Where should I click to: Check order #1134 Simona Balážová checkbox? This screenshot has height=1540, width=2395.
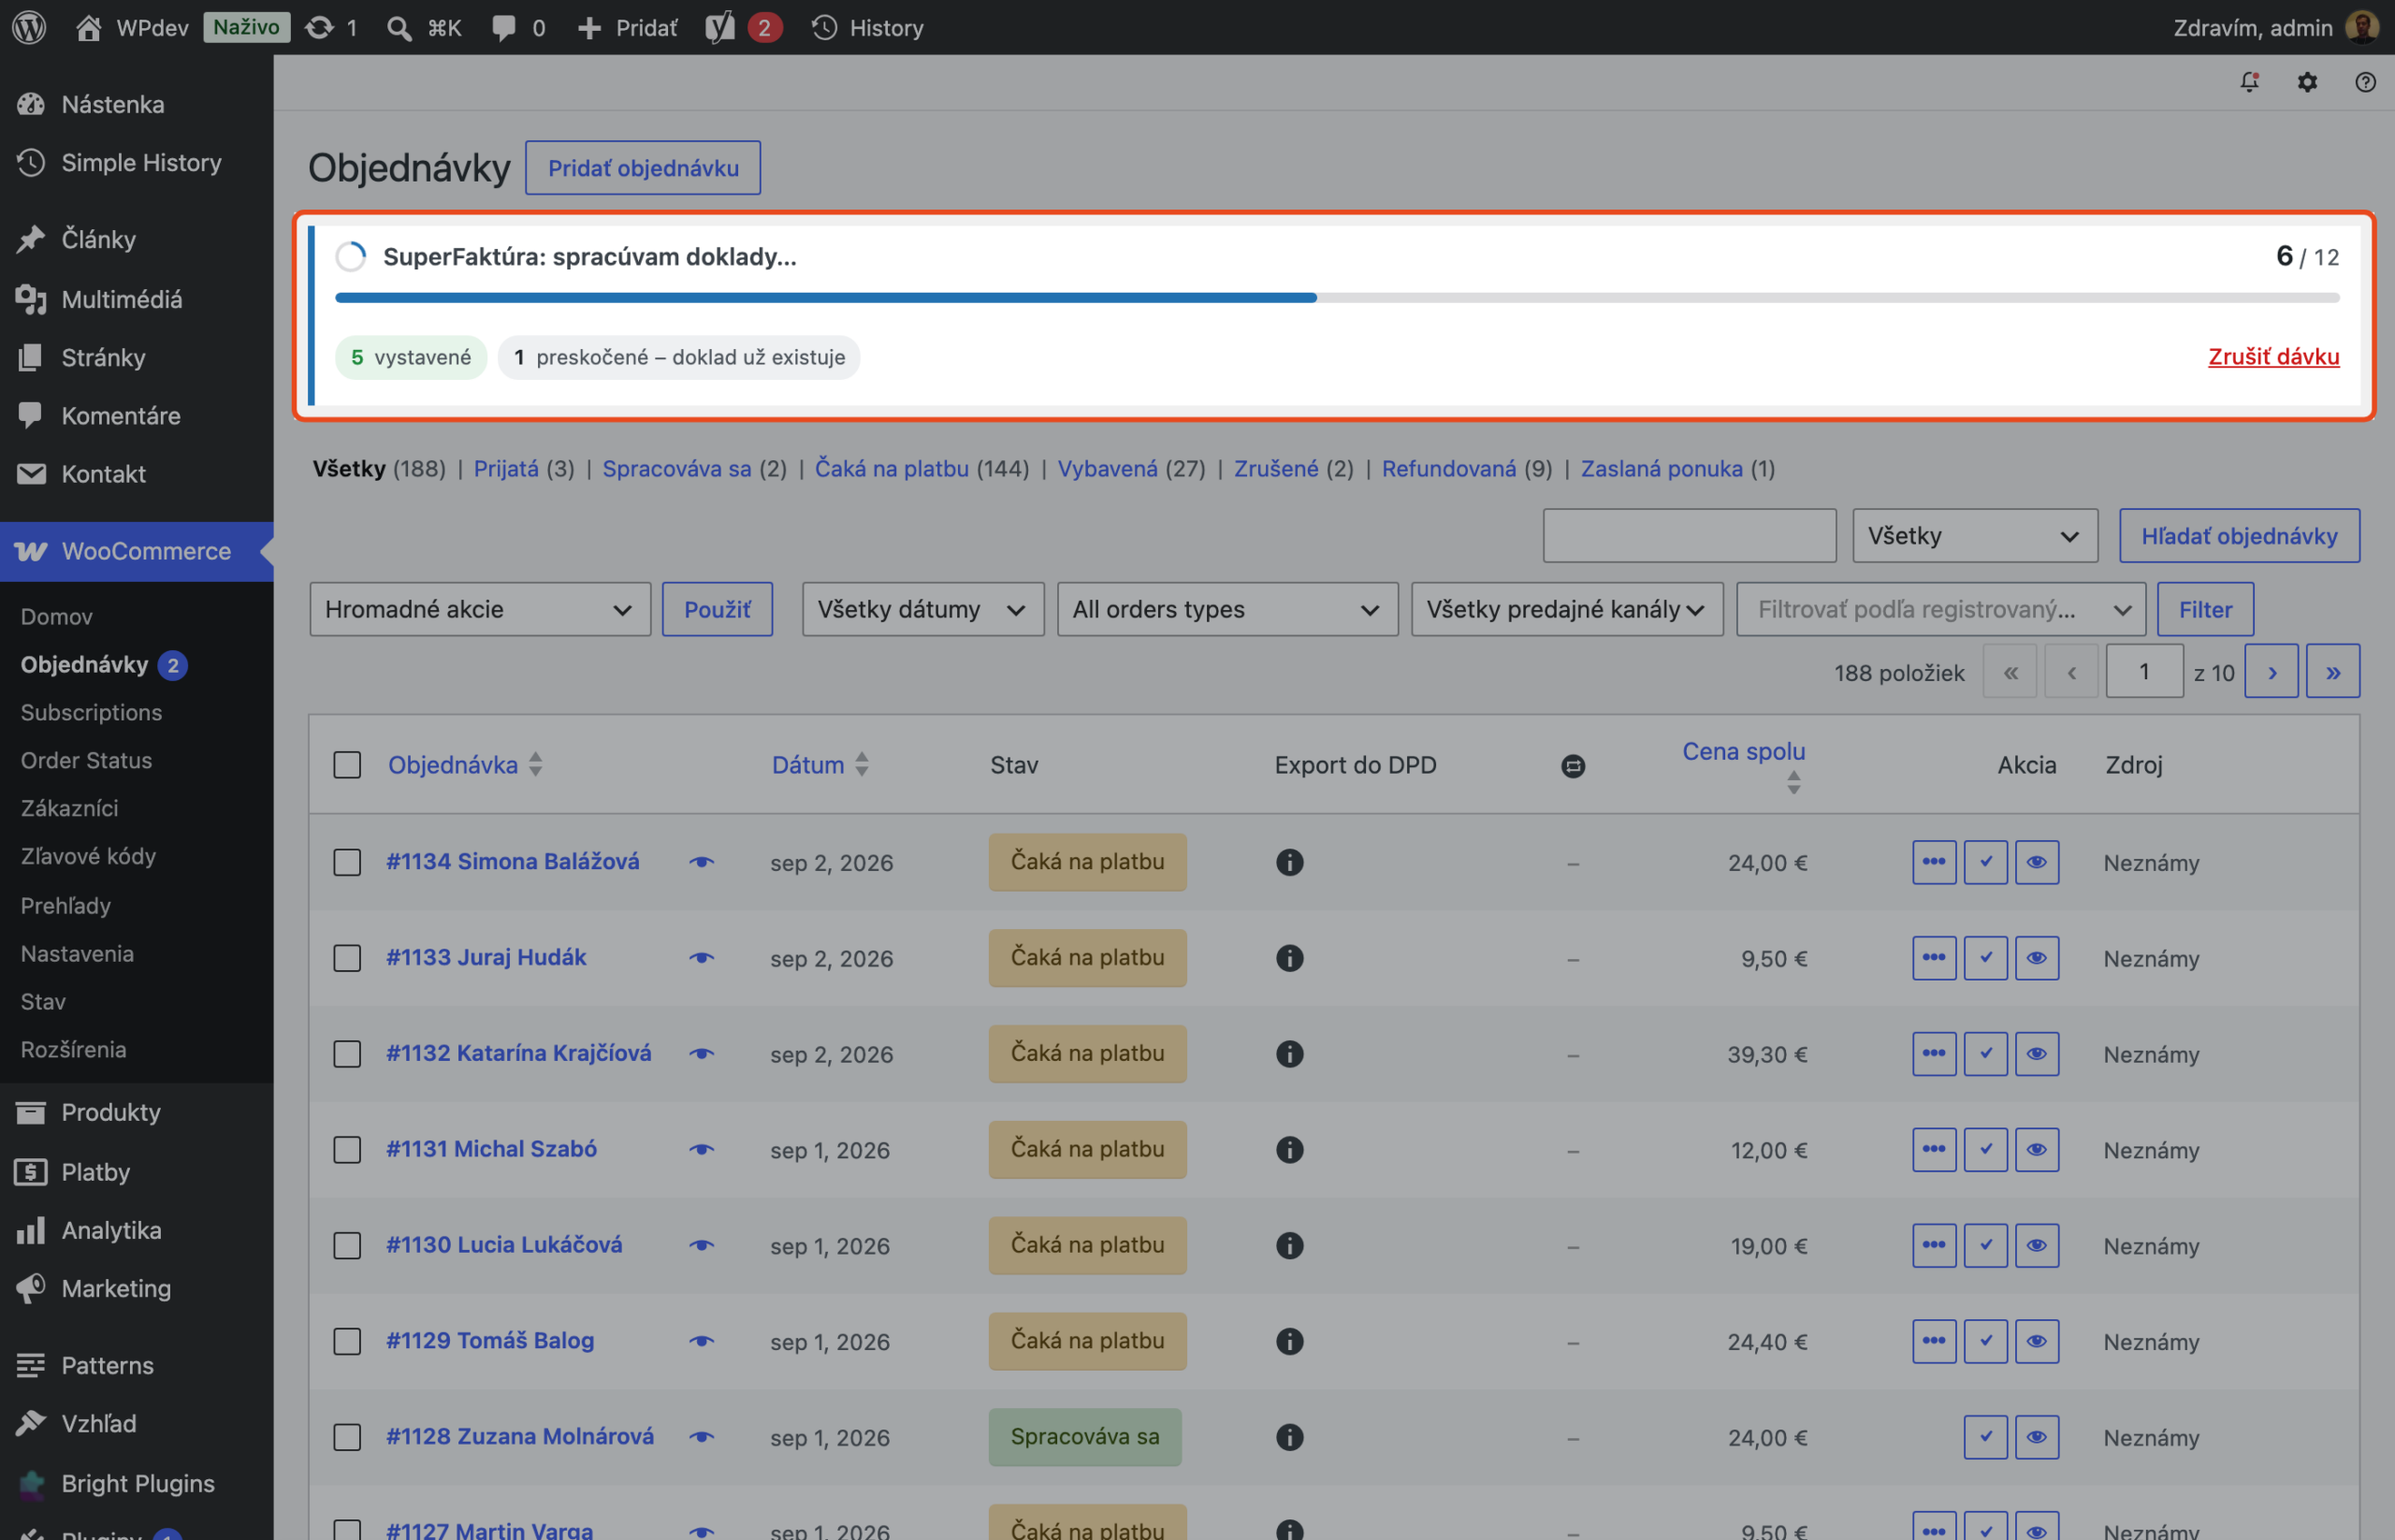click(347, 862)
